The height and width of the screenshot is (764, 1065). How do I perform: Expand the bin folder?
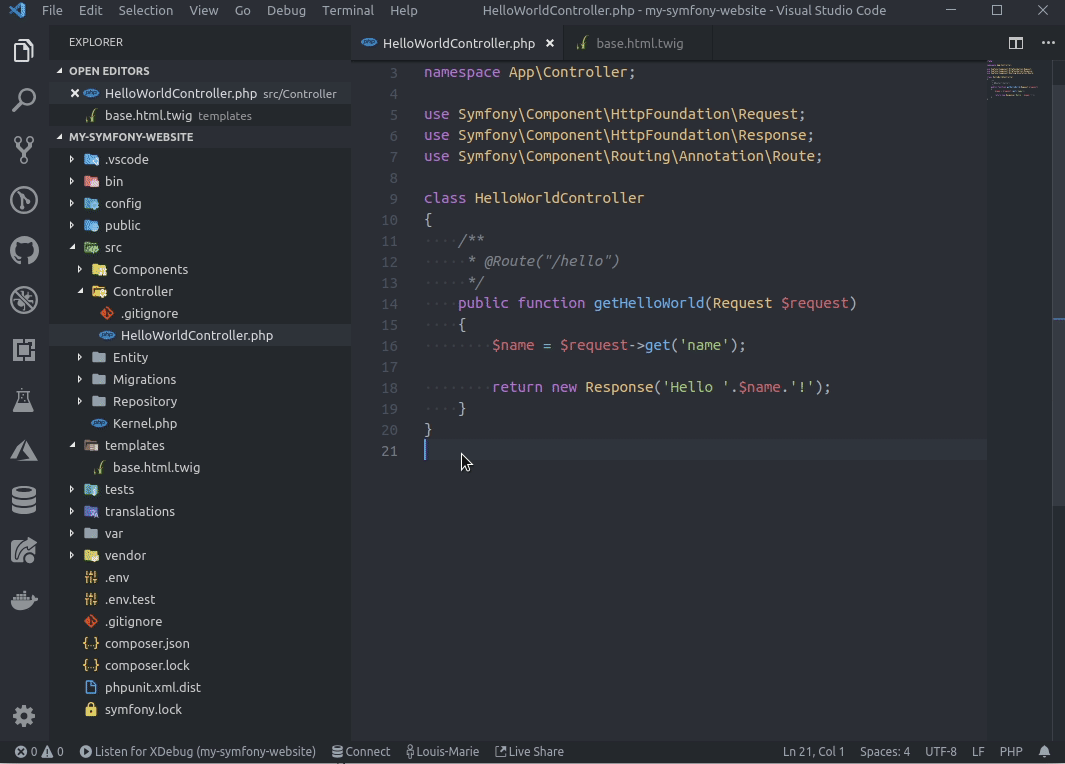pyautogui.click(x=72, y=181)
